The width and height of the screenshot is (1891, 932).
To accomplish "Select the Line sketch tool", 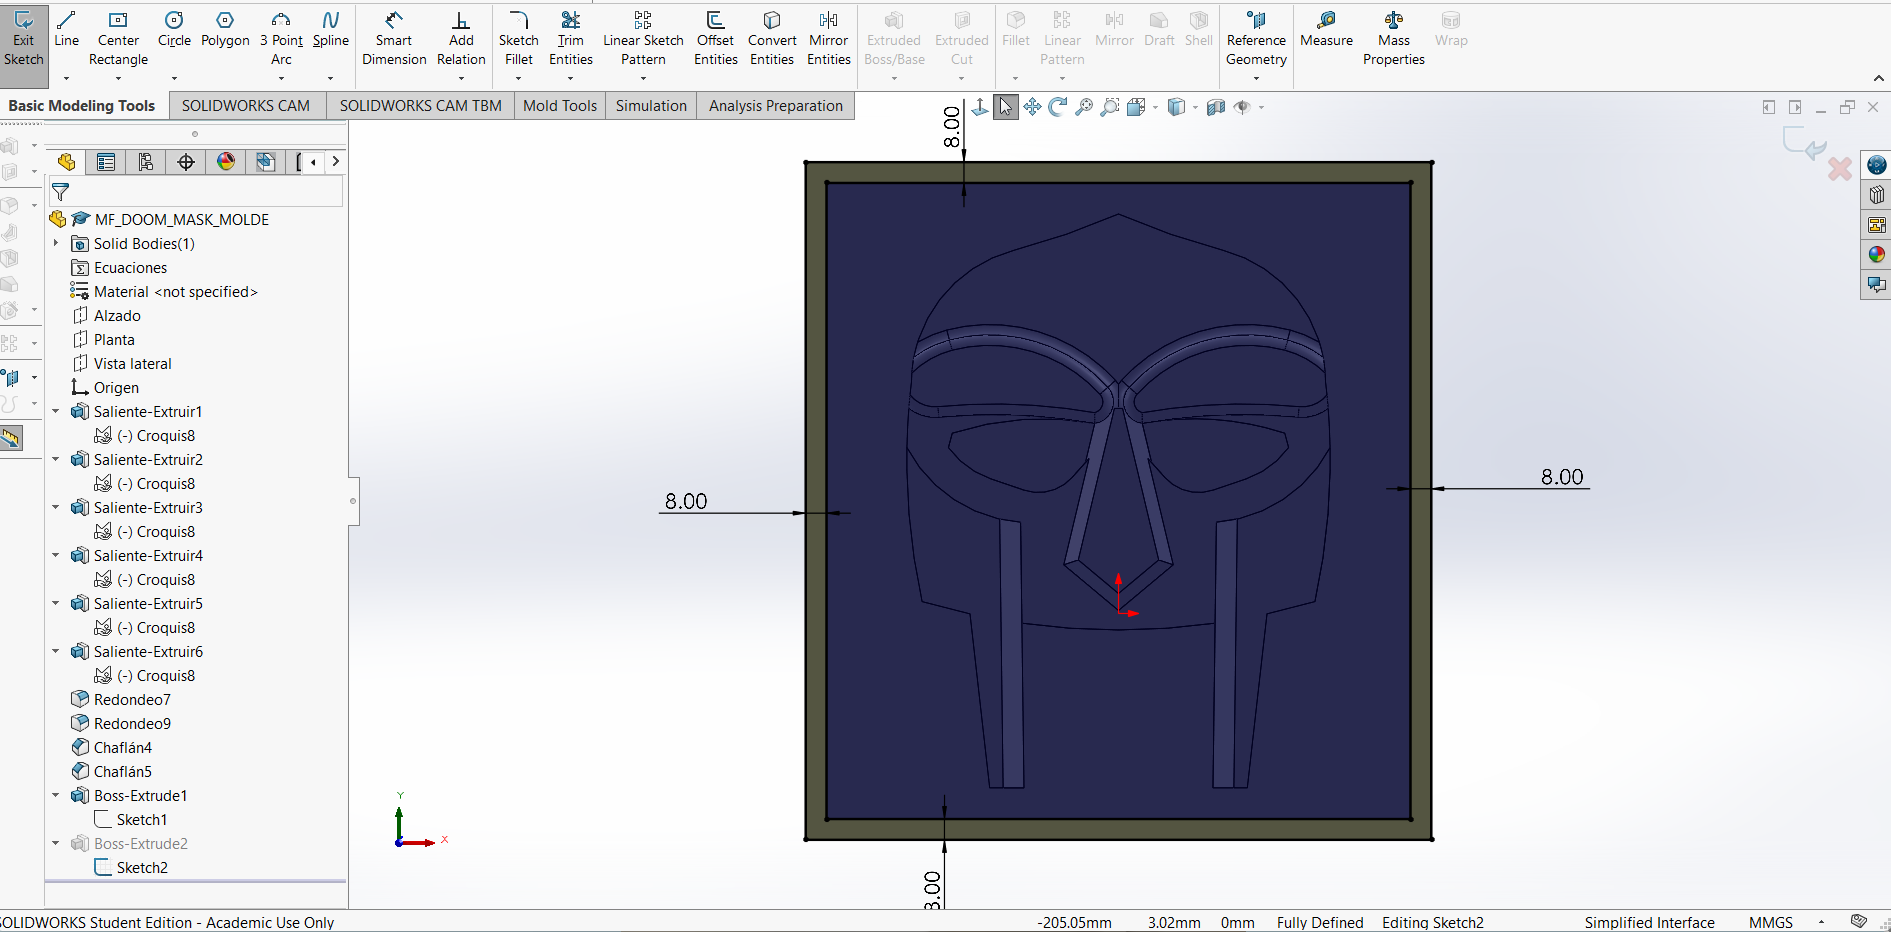I will click(67, 30).
